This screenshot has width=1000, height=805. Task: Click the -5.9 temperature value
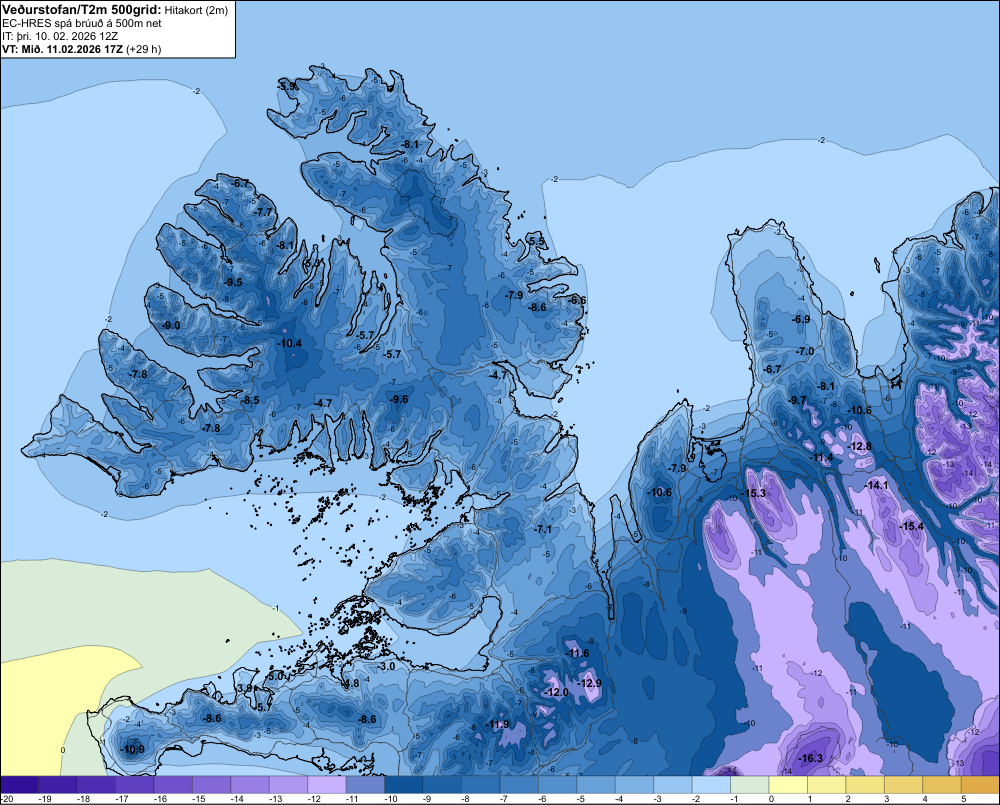click(x=288, y=85)
